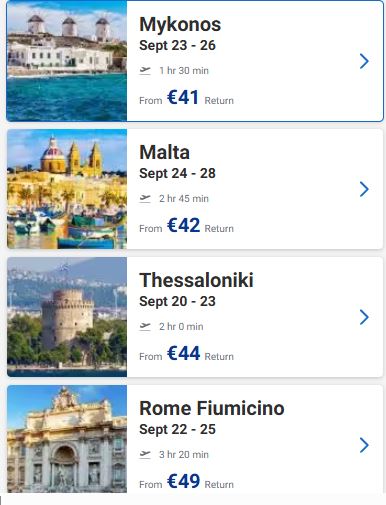
Task: Click the Mykonos destination title
Action: pyautogui.click(x=180, y=25)
